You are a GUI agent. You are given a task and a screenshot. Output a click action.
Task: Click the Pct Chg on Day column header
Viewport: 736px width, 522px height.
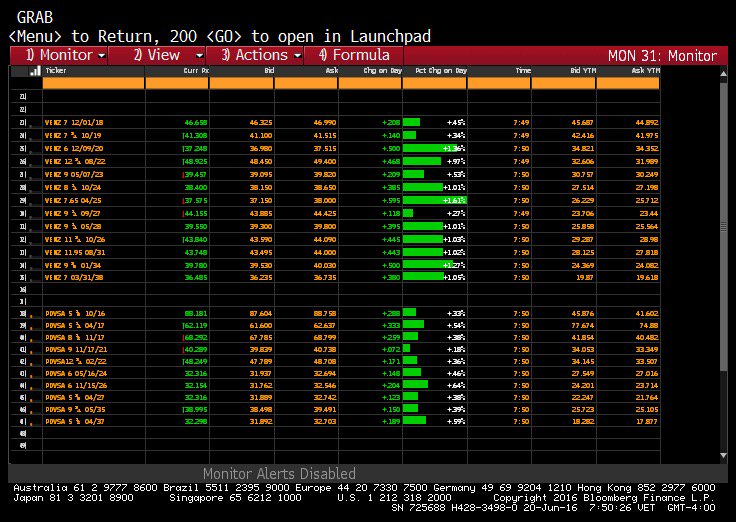pos(441,70)
